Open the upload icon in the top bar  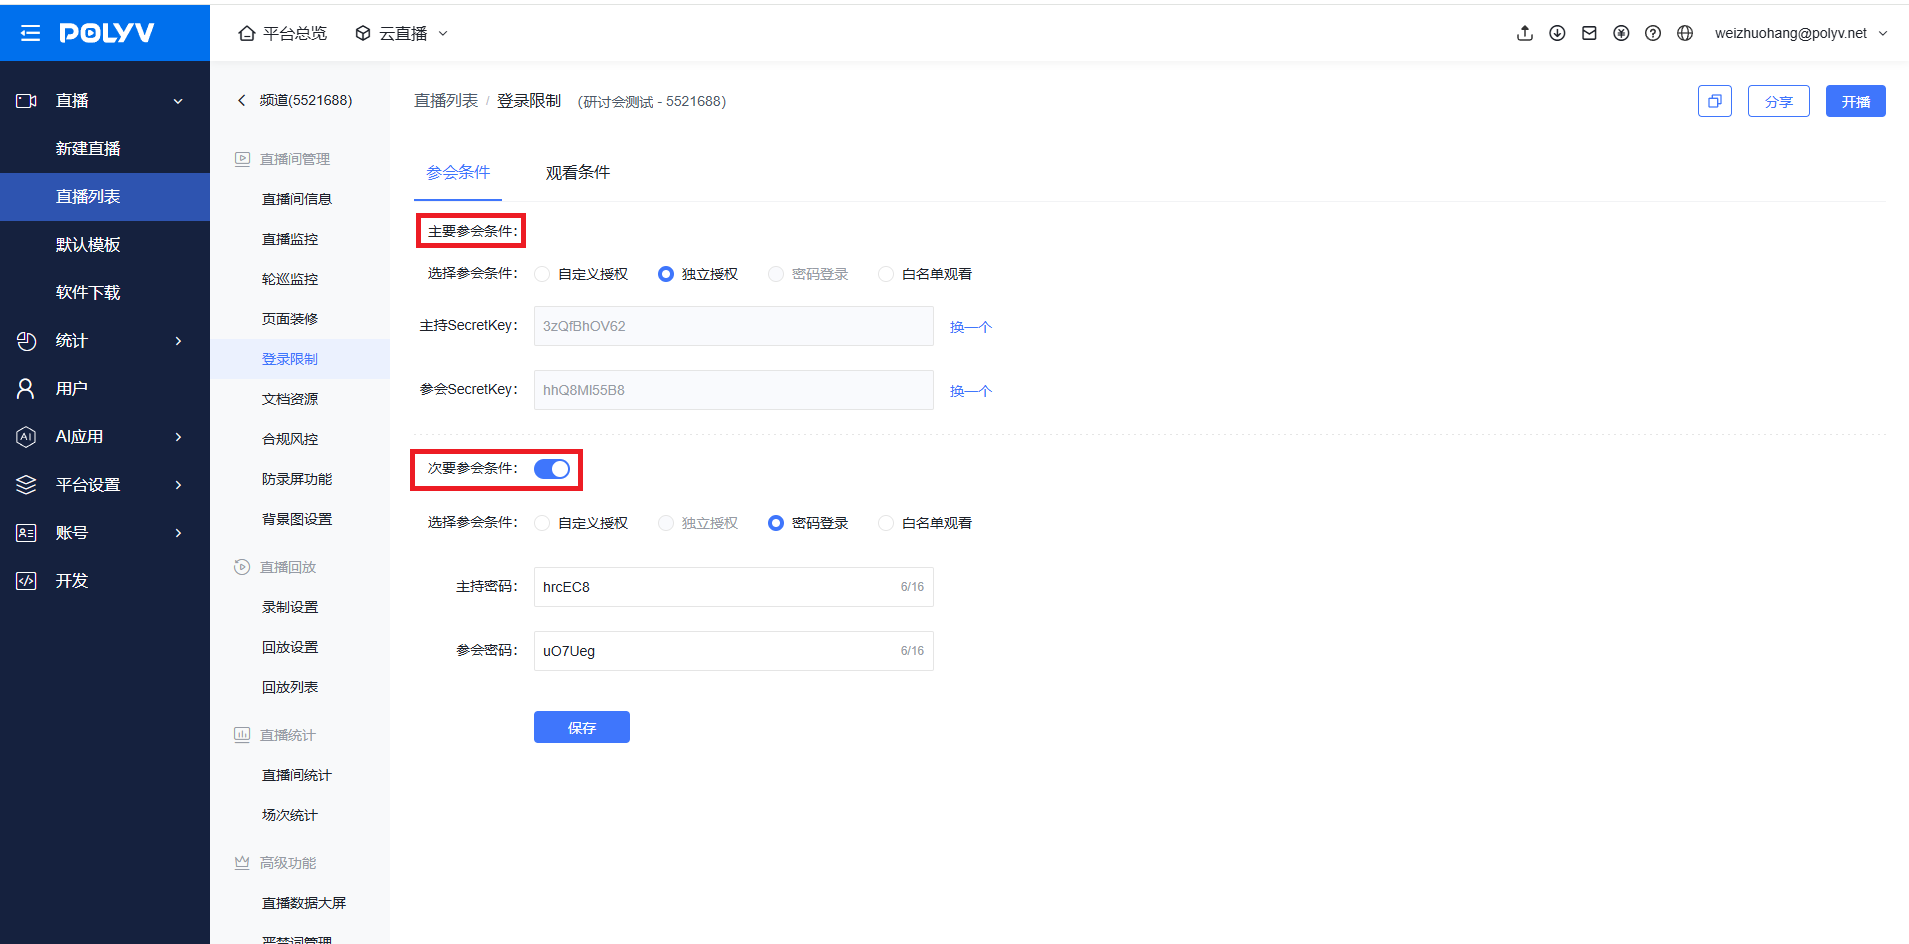click(x=1525, y=33)
